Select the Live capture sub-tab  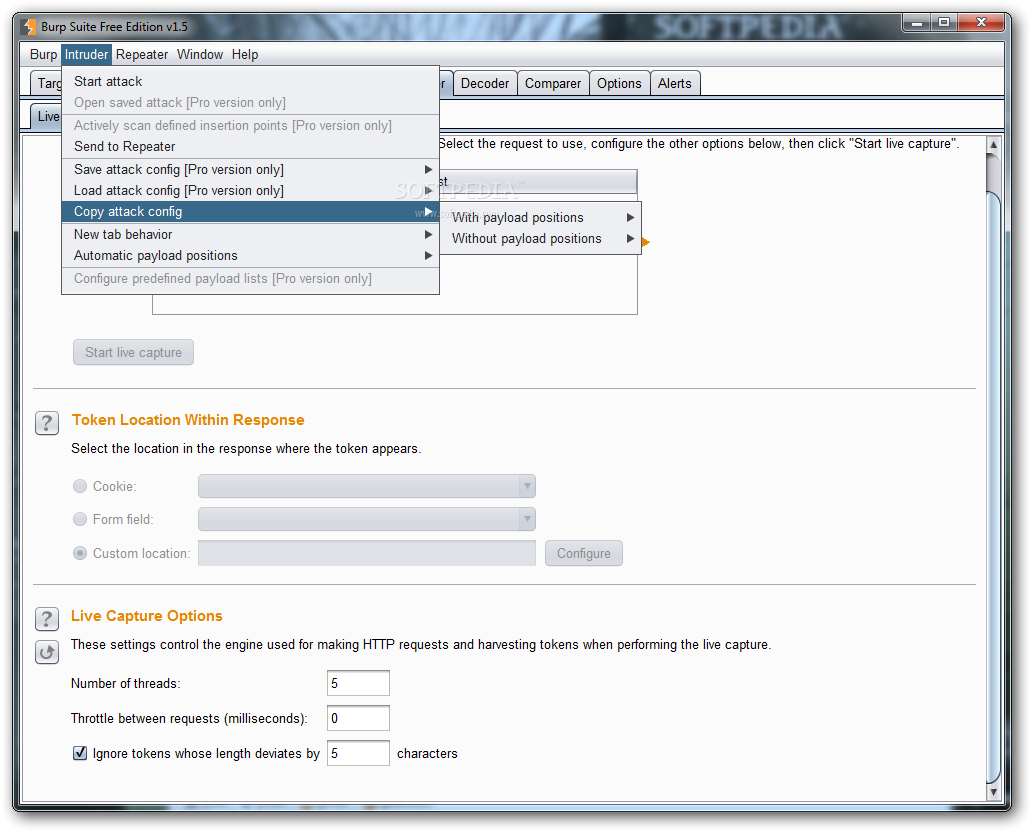click(x=46, y=117)
